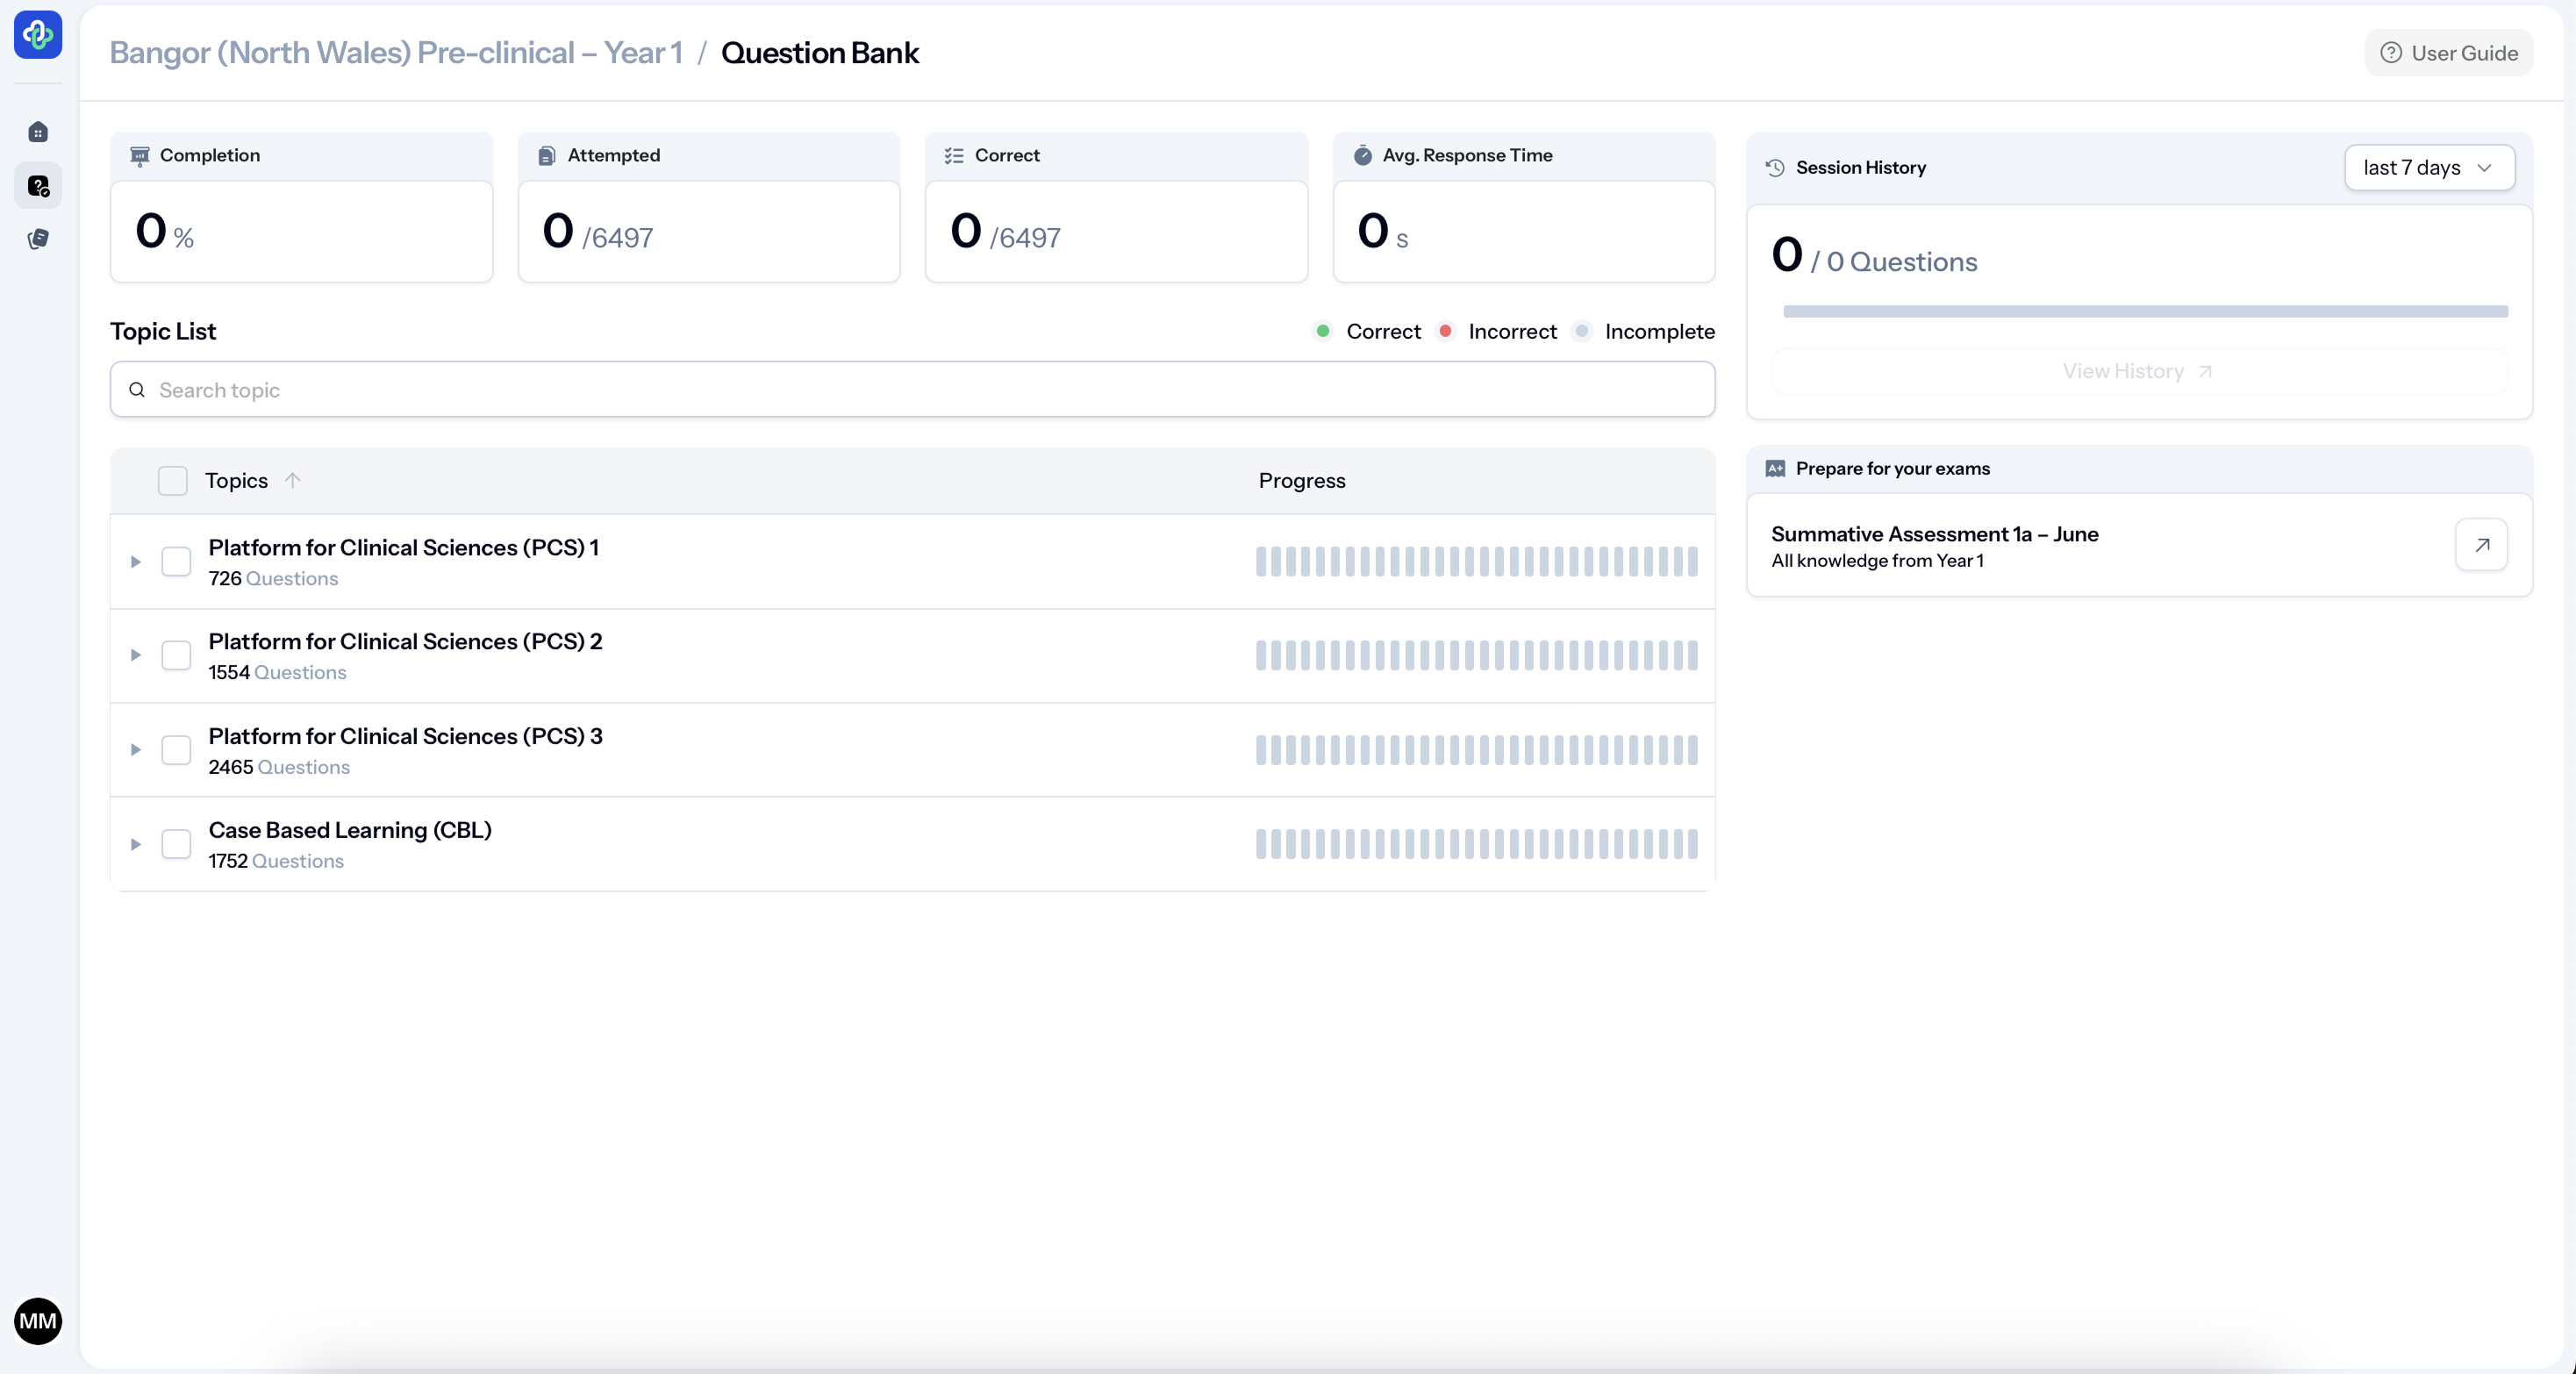
Task: Tick the PCS 1 topic checkbox
Action: [x=176, y=562]
